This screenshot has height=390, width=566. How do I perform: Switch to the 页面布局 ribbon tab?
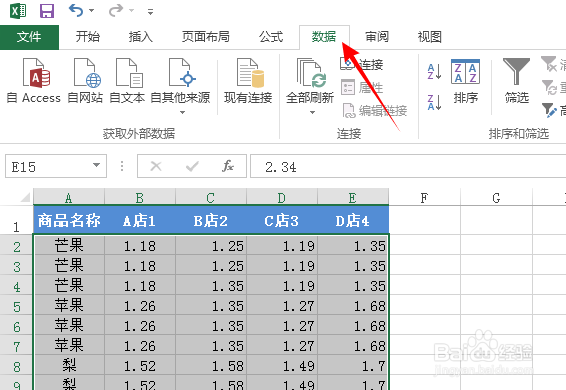point(206,37)
